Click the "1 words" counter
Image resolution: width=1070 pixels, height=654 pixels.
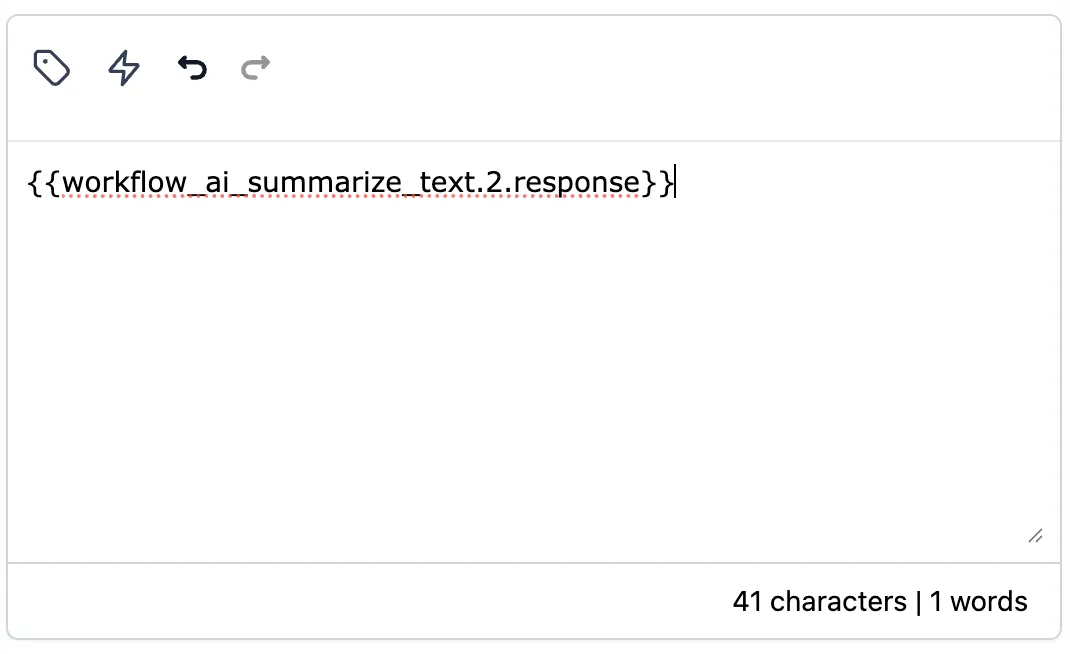click(x=978, y=601)
